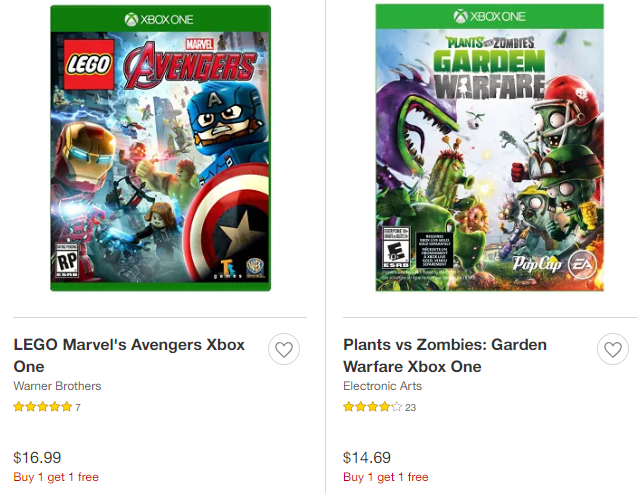Open the LEGO Marvel's Avengers cover image
638x493 pixels.
coord(160,150)
